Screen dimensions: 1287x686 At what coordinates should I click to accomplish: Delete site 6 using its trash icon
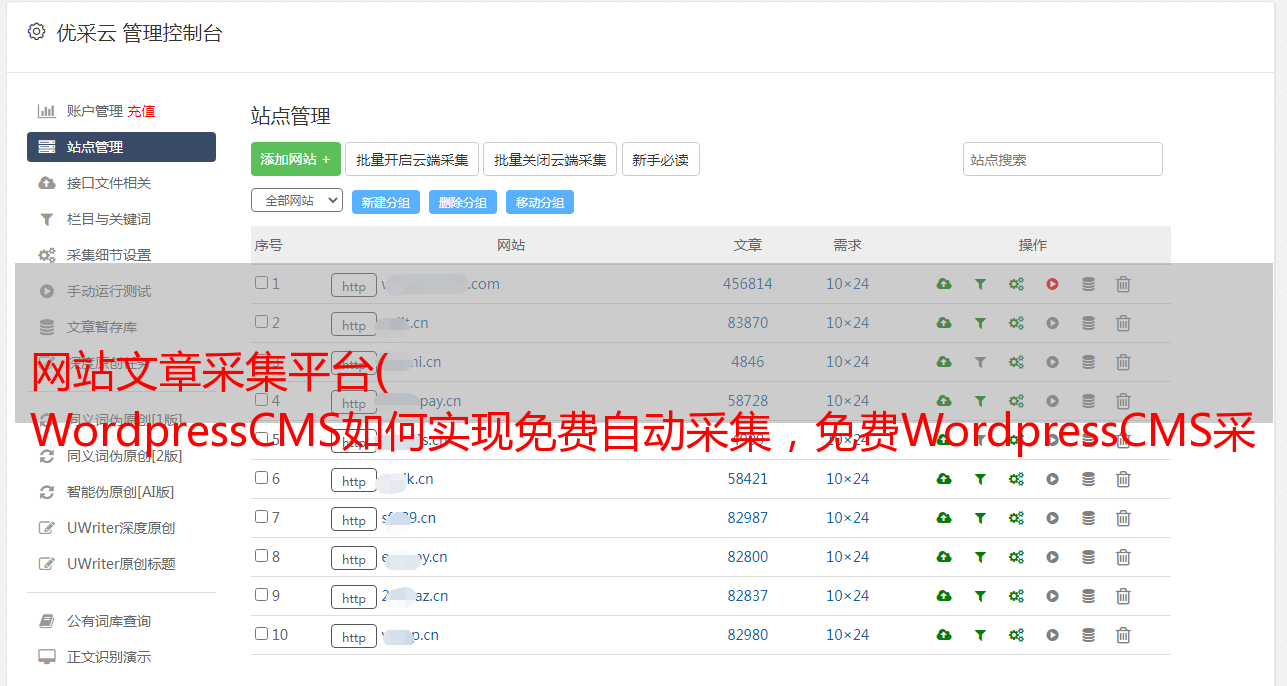pos(1123,479)
